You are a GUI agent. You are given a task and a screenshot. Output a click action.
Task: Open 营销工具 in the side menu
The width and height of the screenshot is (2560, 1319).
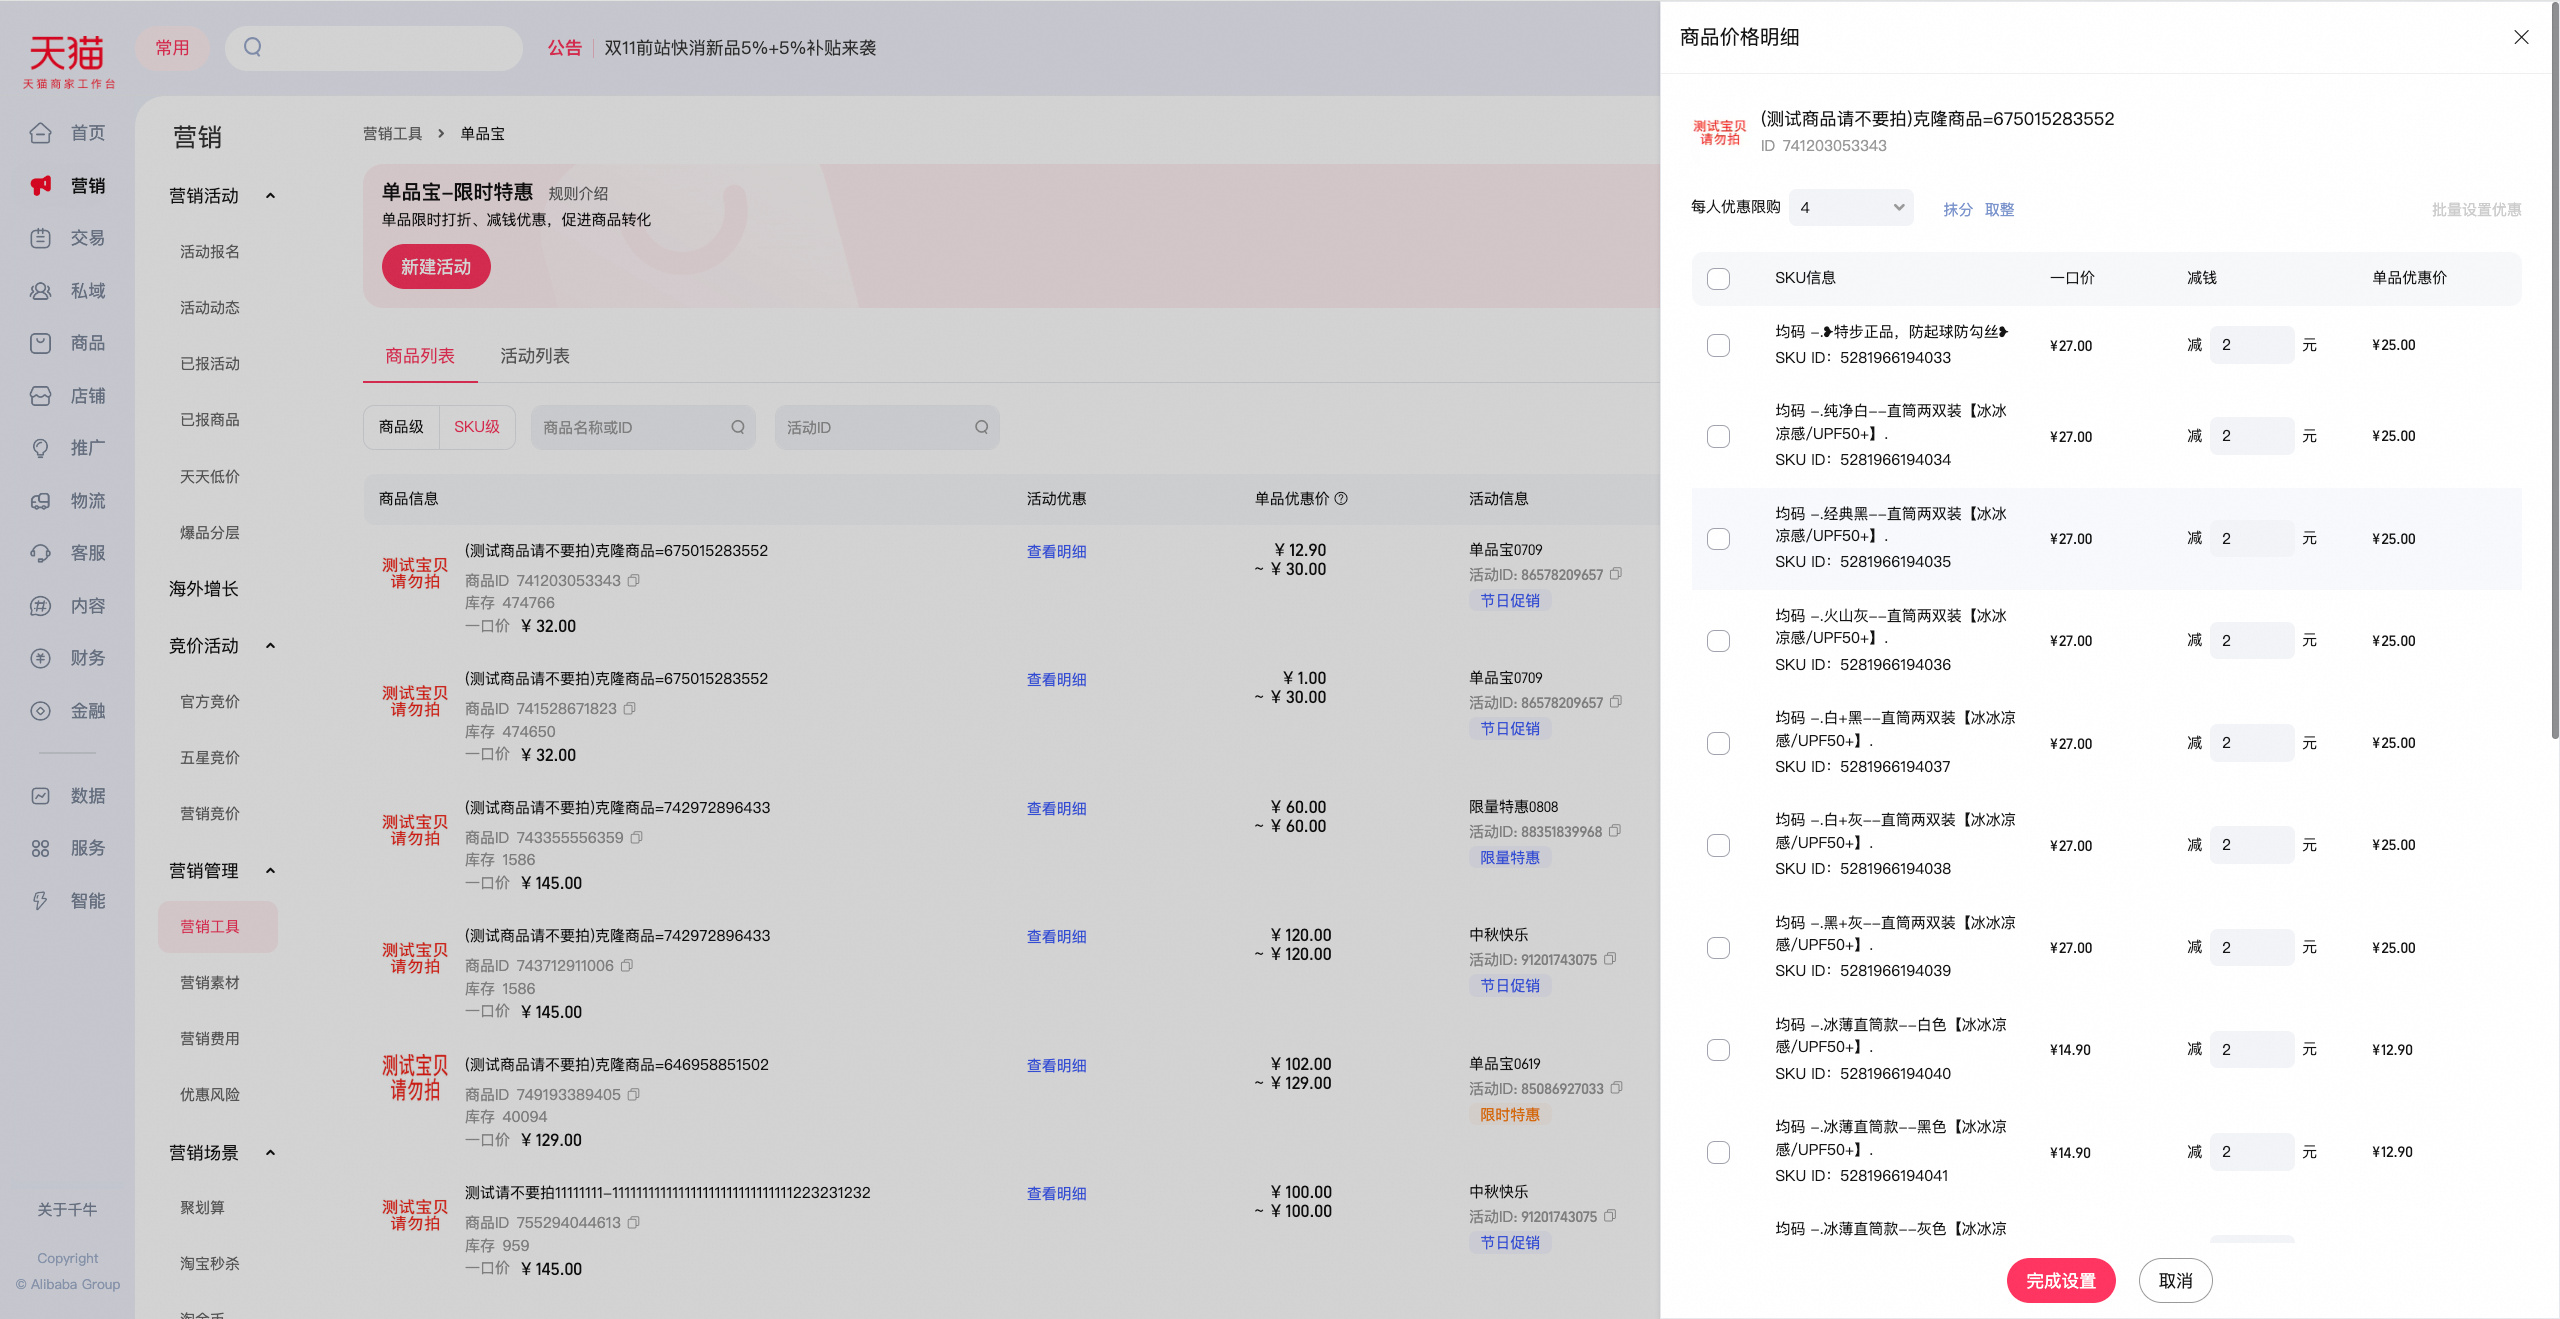coord(218,927)
